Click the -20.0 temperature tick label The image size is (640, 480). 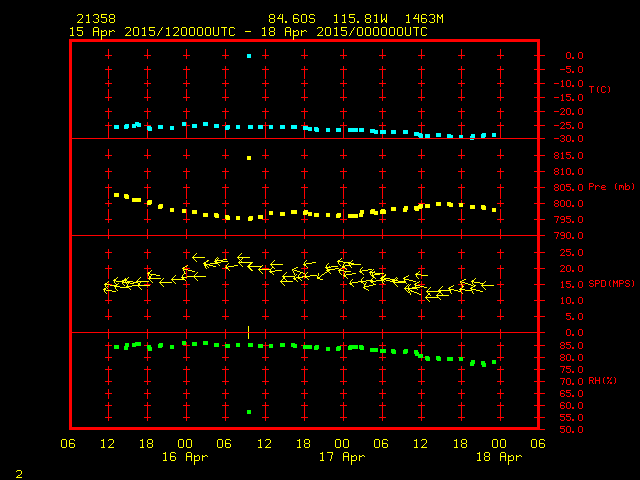click(x=568, y=111)
